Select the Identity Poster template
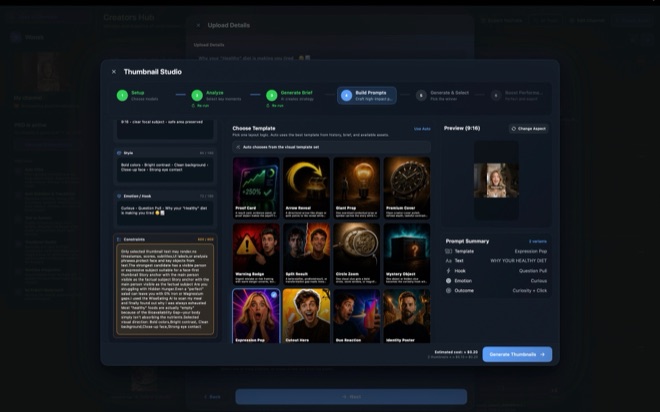Image resolution: width=660 pixels, height=412 pixels. (407, 316)
